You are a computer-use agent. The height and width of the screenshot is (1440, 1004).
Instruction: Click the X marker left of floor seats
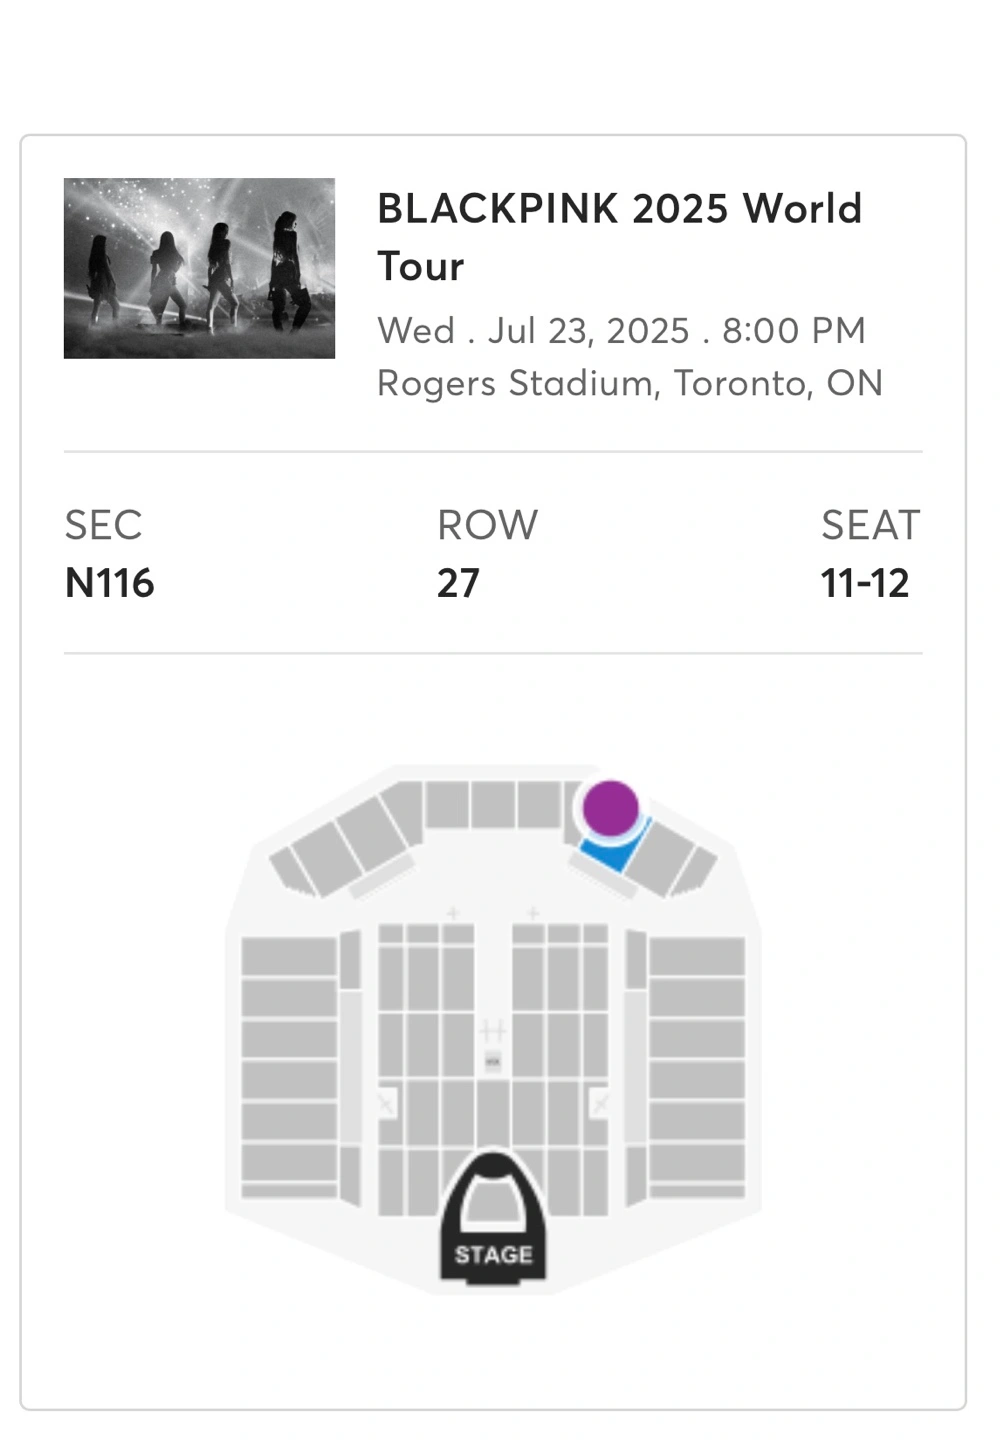click(386, 1104)
